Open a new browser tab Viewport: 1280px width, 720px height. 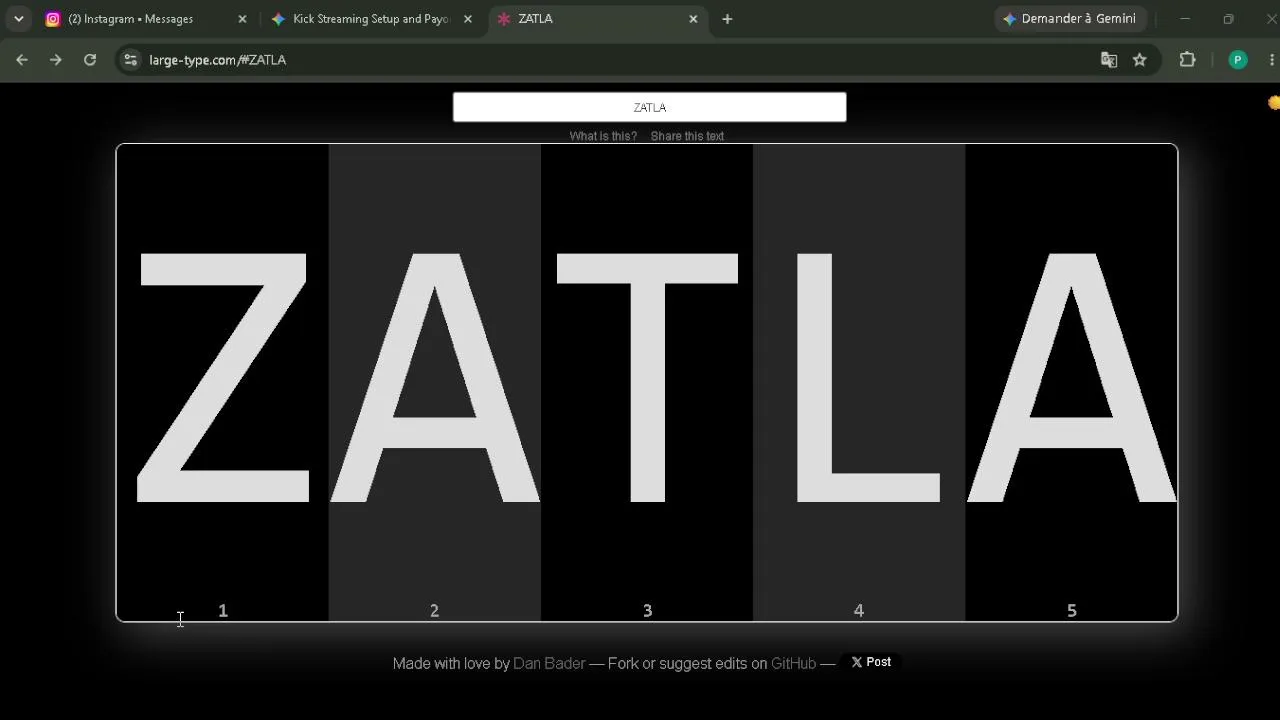(727, 19)
